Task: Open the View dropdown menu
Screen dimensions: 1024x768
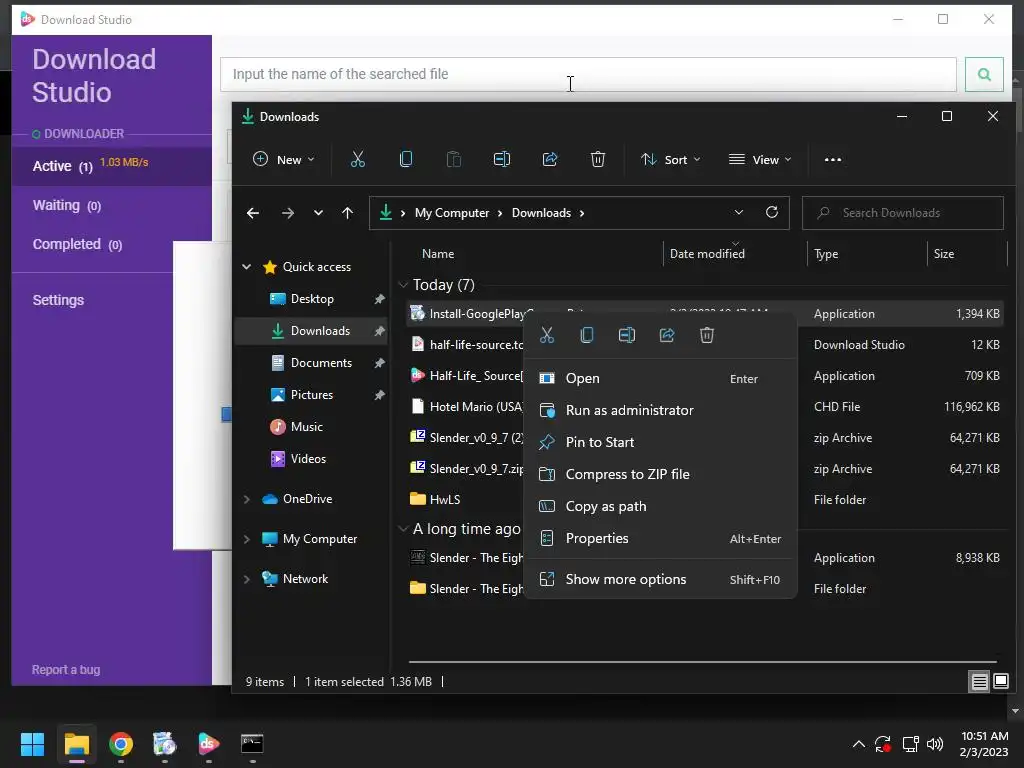Action: tap(760, 159)
